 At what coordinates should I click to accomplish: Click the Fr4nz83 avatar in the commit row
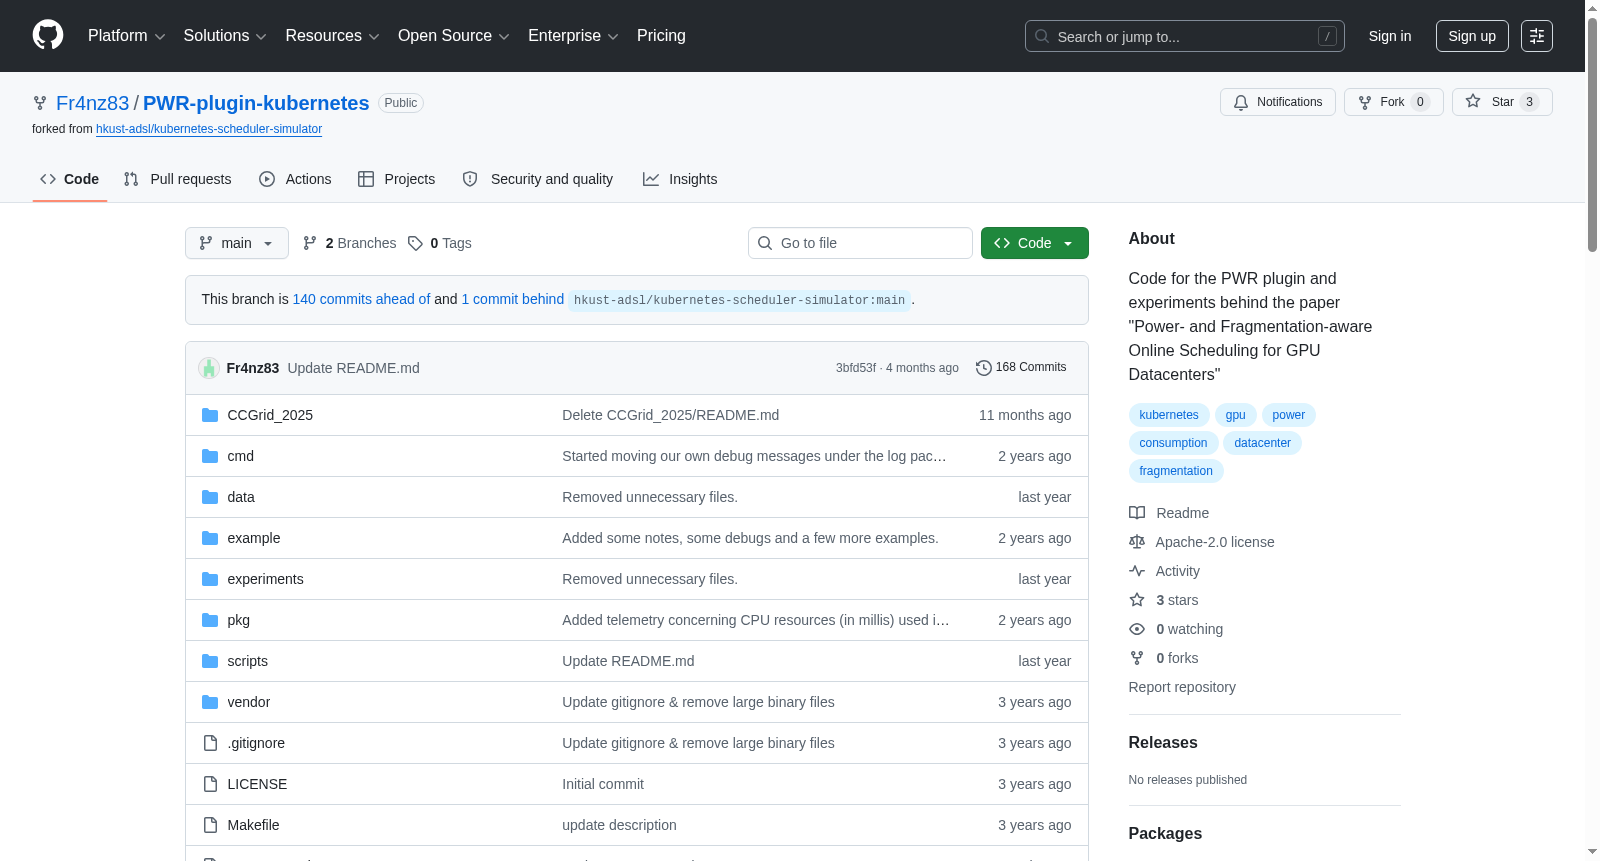click(x=209, y=368)
